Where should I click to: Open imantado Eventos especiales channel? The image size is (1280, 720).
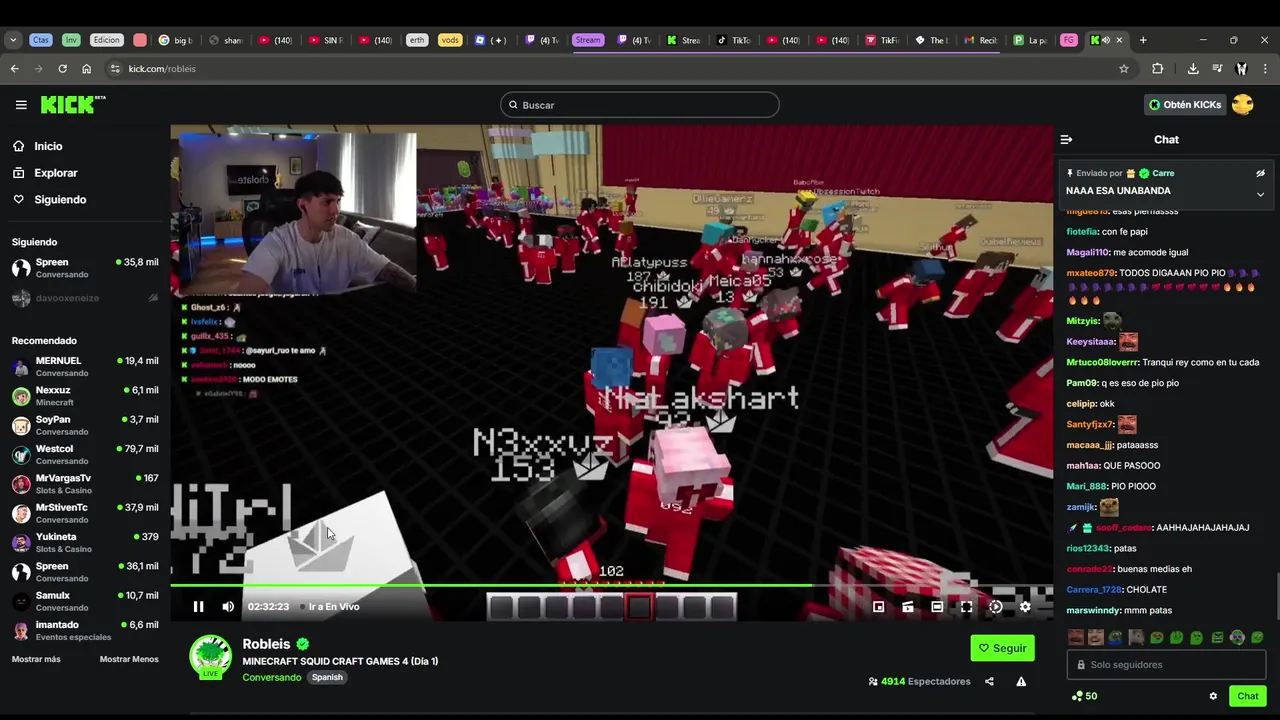85,630
